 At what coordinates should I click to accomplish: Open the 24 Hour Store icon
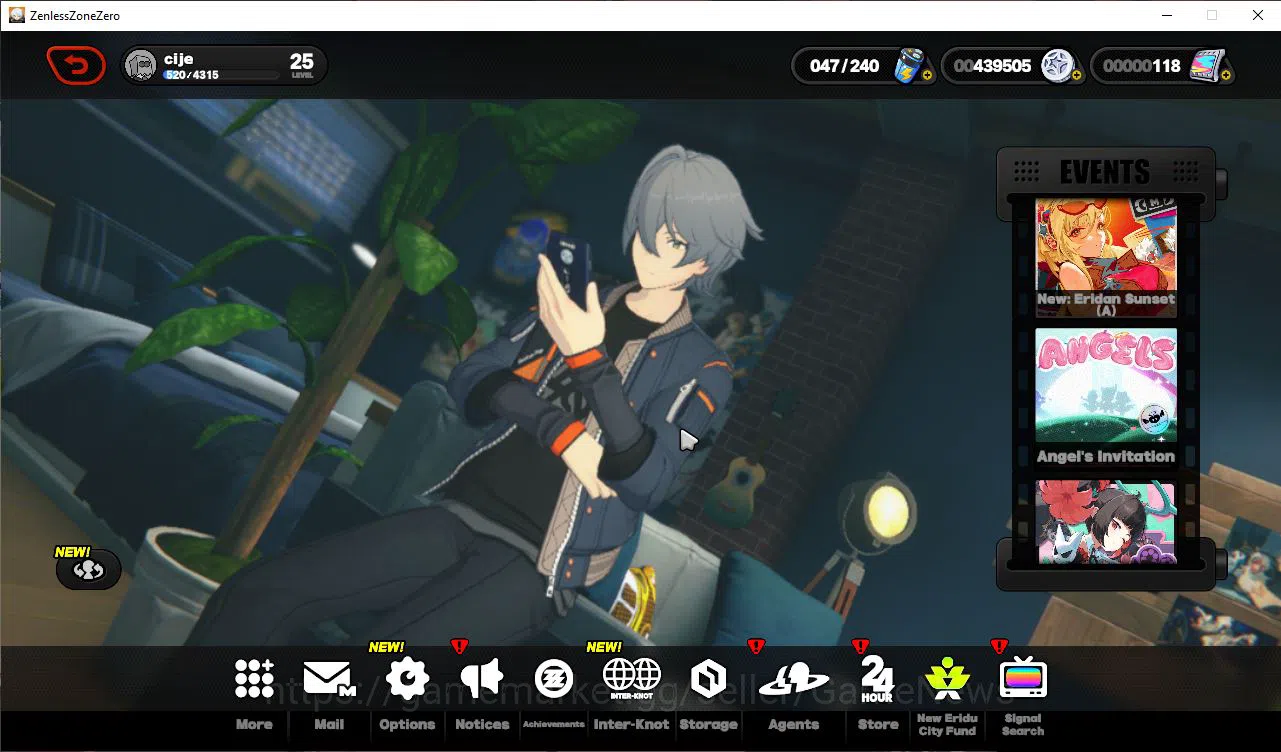(877, 679)
